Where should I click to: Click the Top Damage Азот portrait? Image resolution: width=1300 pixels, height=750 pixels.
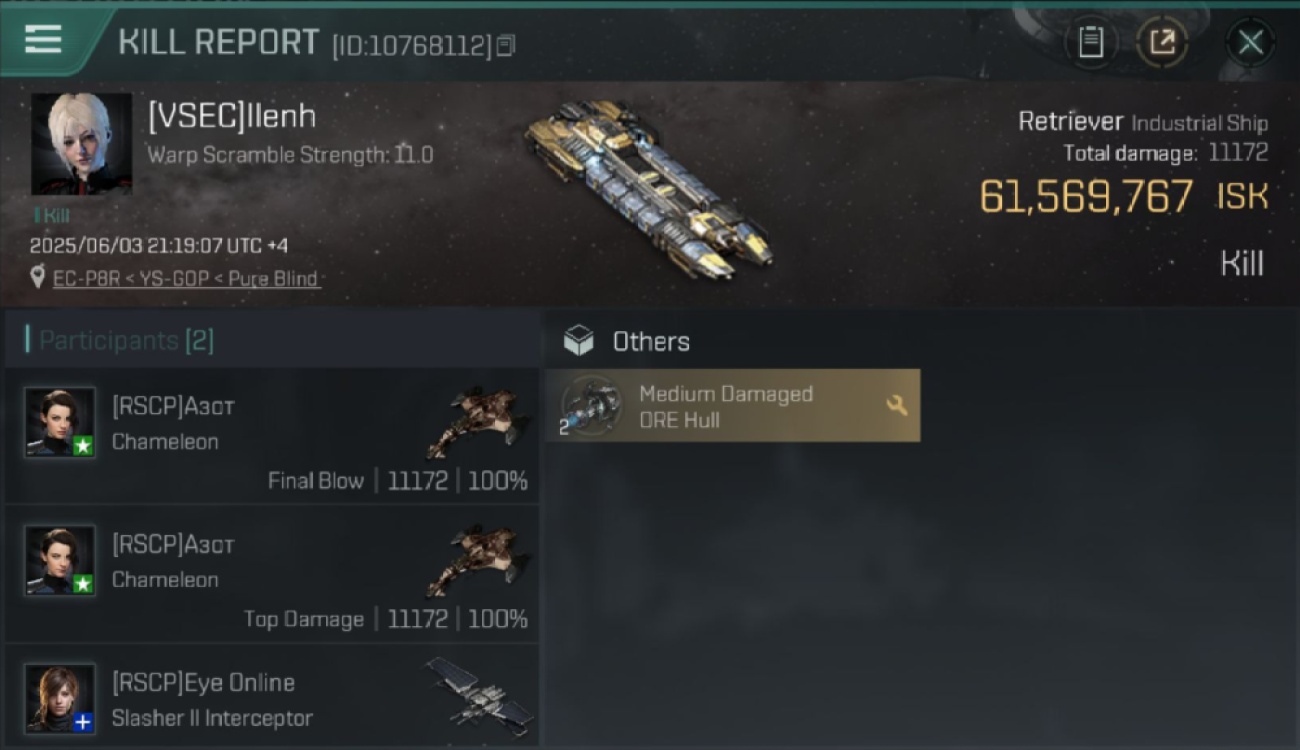pos(60,560)
